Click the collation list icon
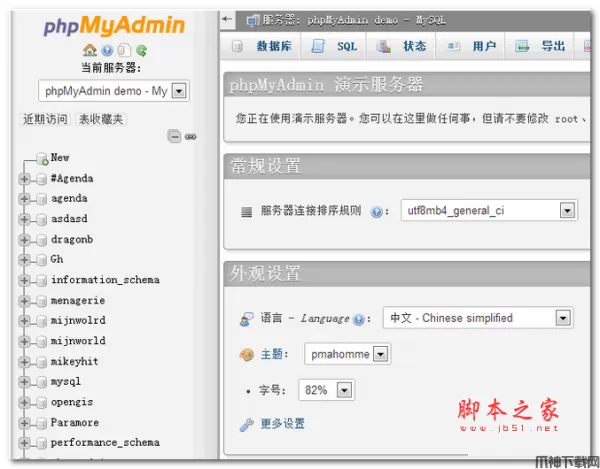Viewport: 600px width, 469px height. (x=246, y=211)
